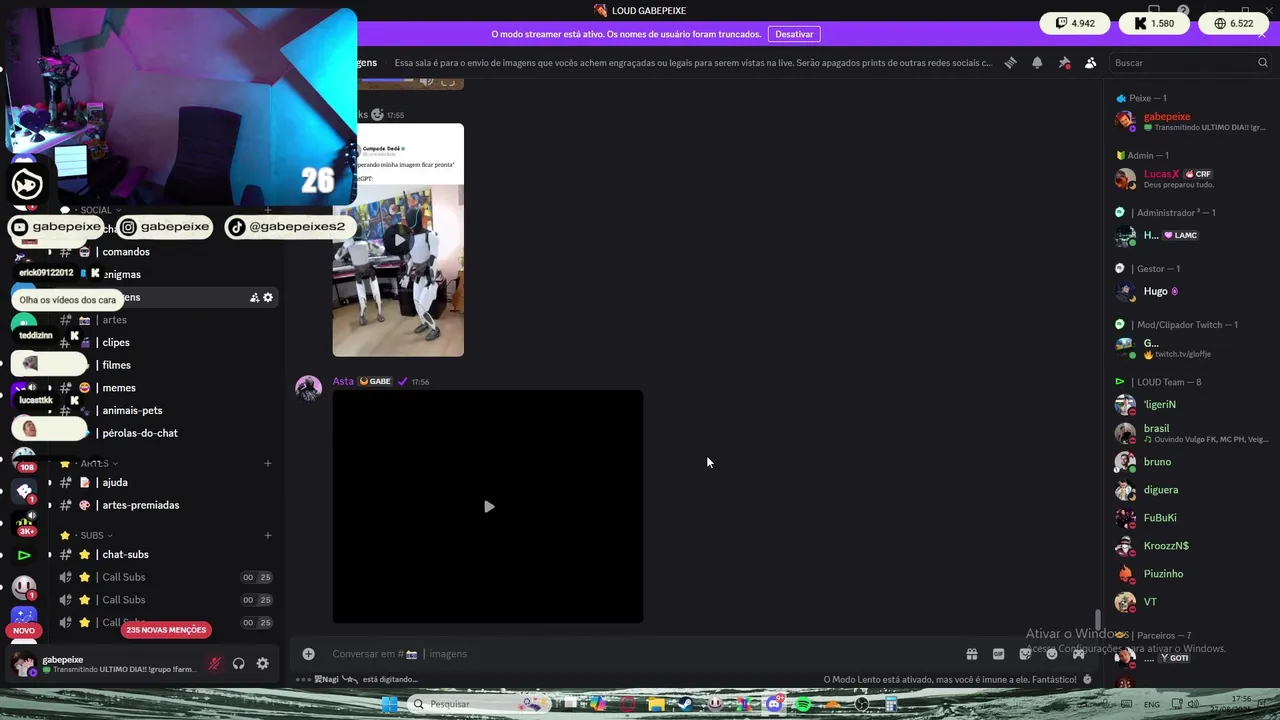This screenshot has width=1280, height=720.
Task: Add channel with plus next to ARTES
Action: pos(267,464)
